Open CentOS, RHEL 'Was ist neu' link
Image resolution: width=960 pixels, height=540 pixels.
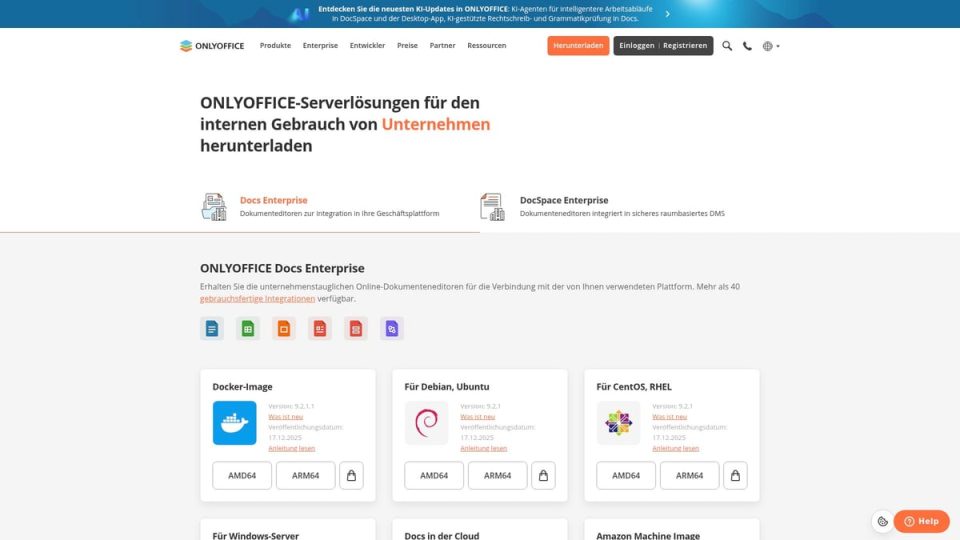point(669,417)
